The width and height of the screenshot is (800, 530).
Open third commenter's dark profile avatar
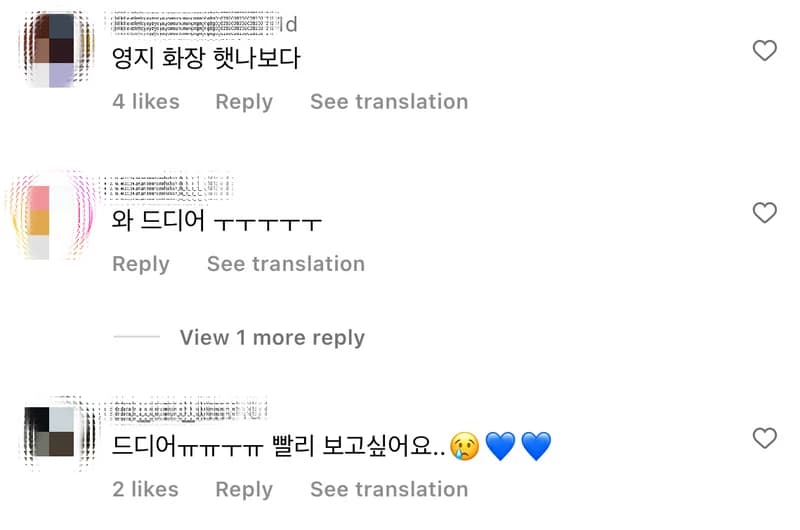tap(56, 432)
